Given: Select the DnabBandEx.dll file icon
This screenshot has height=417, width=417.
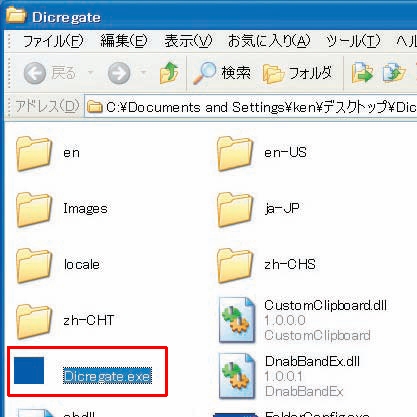Looking at the screenshot, I should tap(237, 376).
